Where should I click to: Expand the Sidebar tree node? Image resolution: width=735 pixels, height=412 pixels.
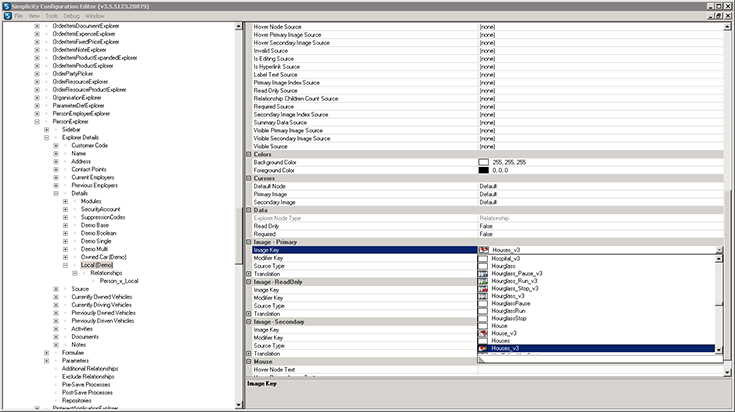46,129
